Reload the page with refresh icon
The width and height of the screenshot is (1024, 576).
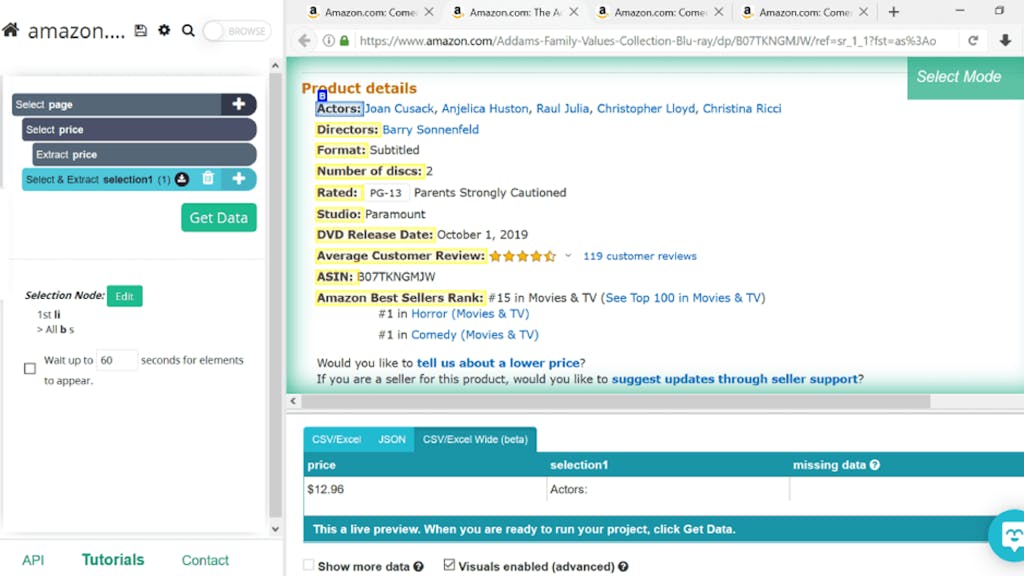(972, 40)
